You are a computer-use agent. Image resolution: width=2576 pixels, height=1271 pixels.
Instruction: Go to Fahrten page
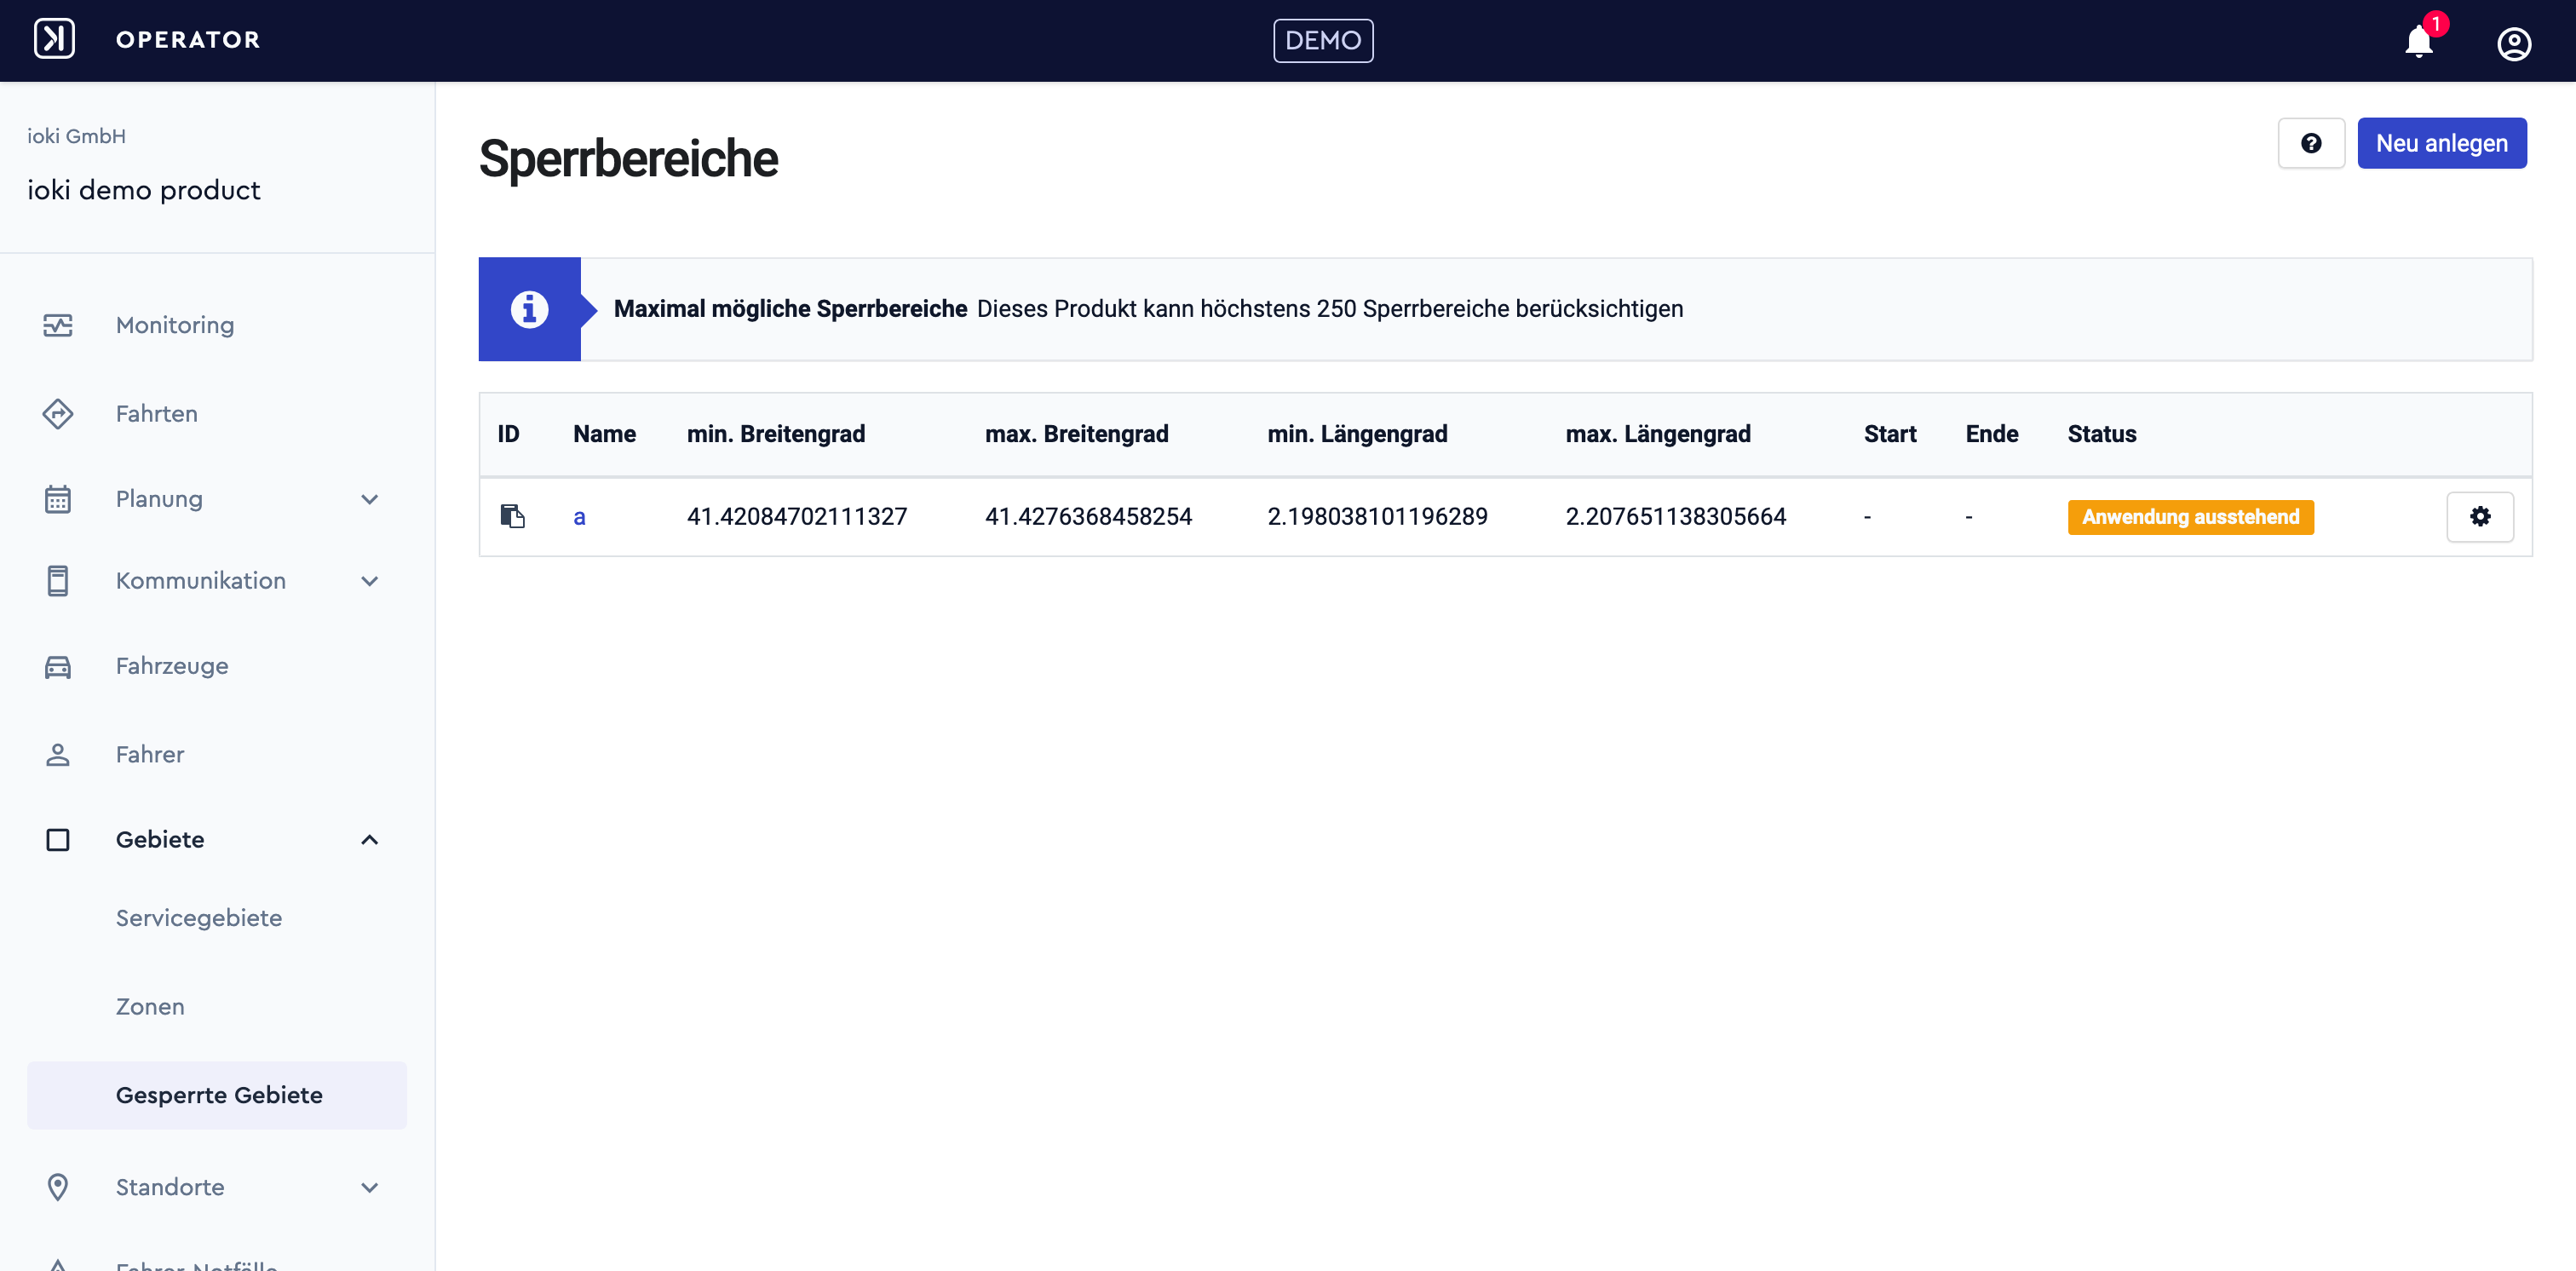pyautogui.click(x=157, y=413)
